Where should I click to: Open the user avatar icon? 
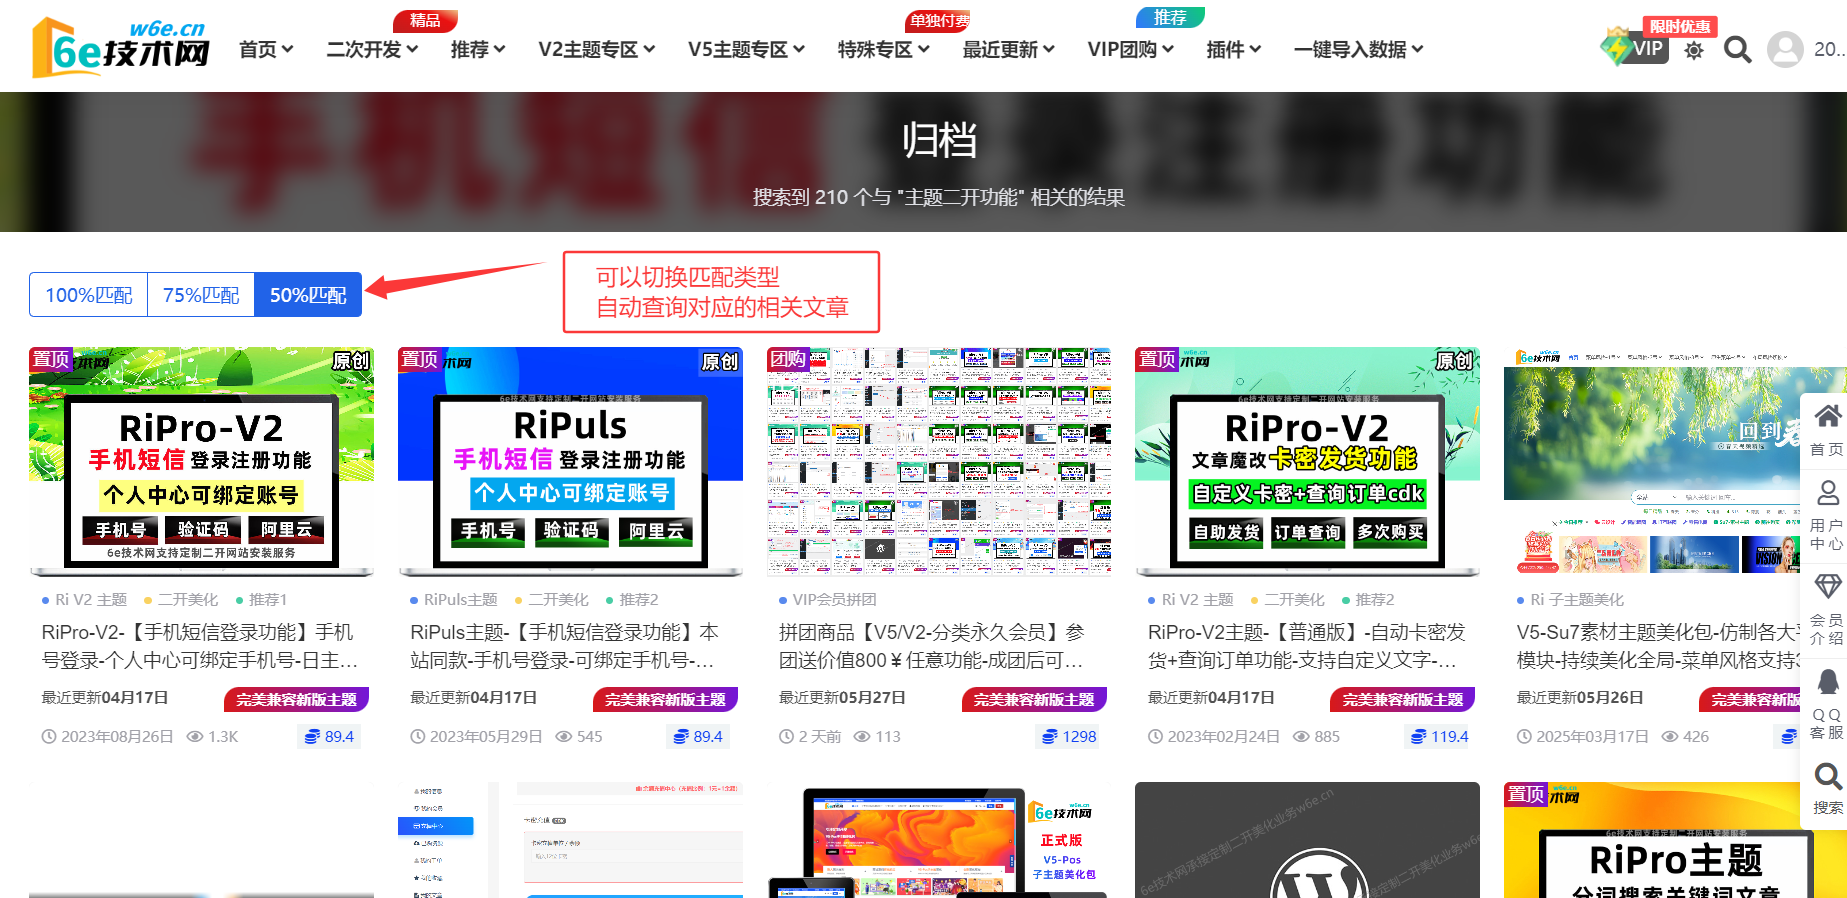pos(1784,49)
